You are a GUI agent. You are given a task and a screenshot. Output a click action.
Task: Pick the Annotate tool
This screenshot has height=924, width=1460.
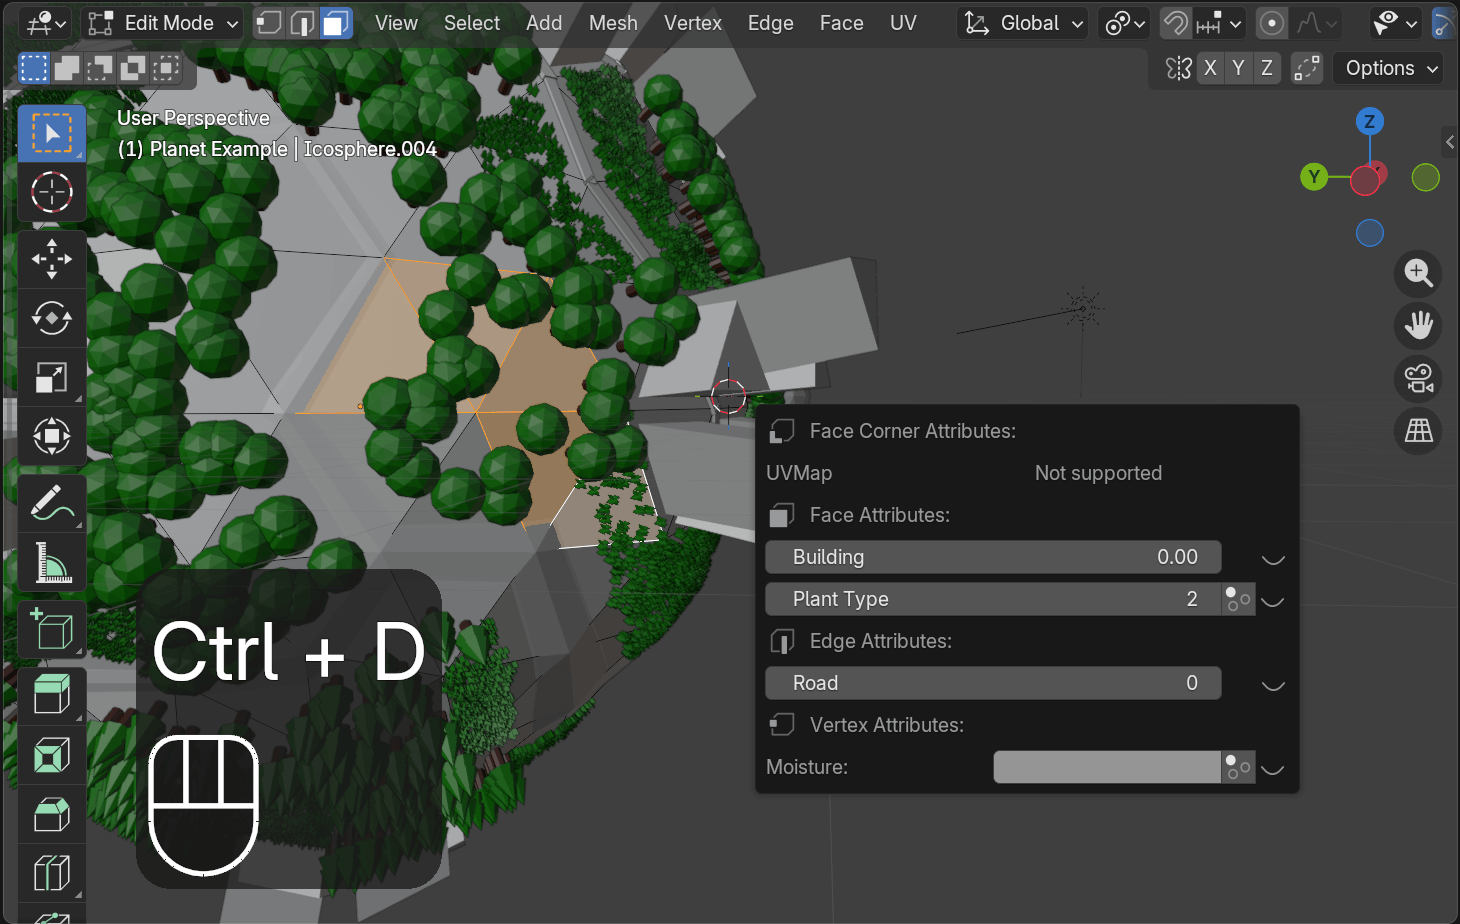click(x=52, y=503)
